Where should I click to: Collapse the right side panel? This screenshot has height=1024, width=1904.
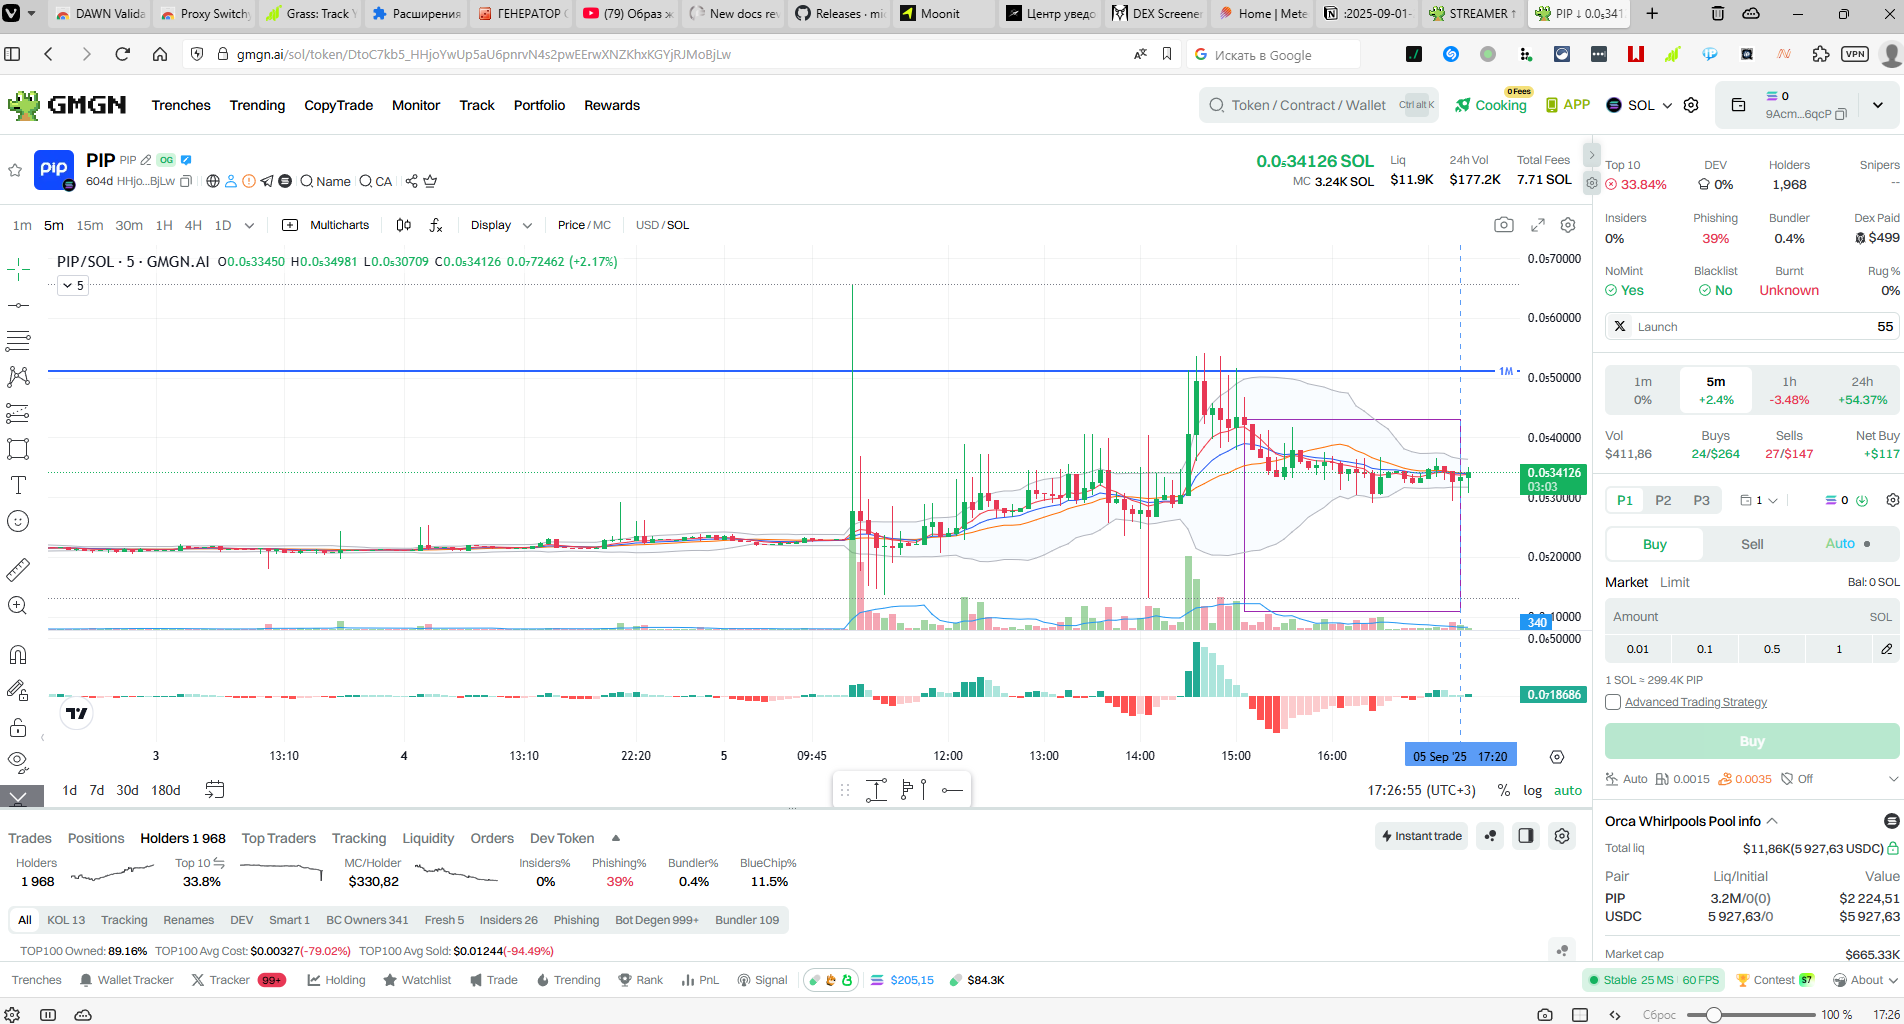(1592, 156)
